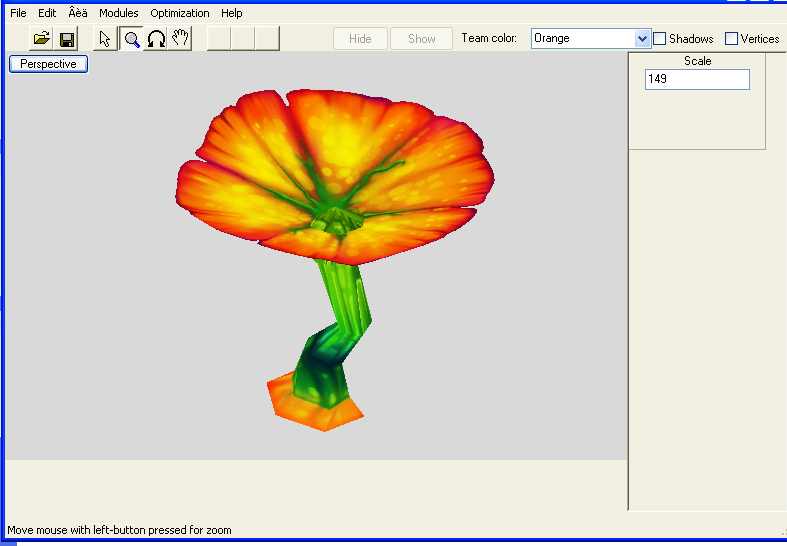Select the arrow pointer tool
787x546 pixels.
[x=105, y=39]
